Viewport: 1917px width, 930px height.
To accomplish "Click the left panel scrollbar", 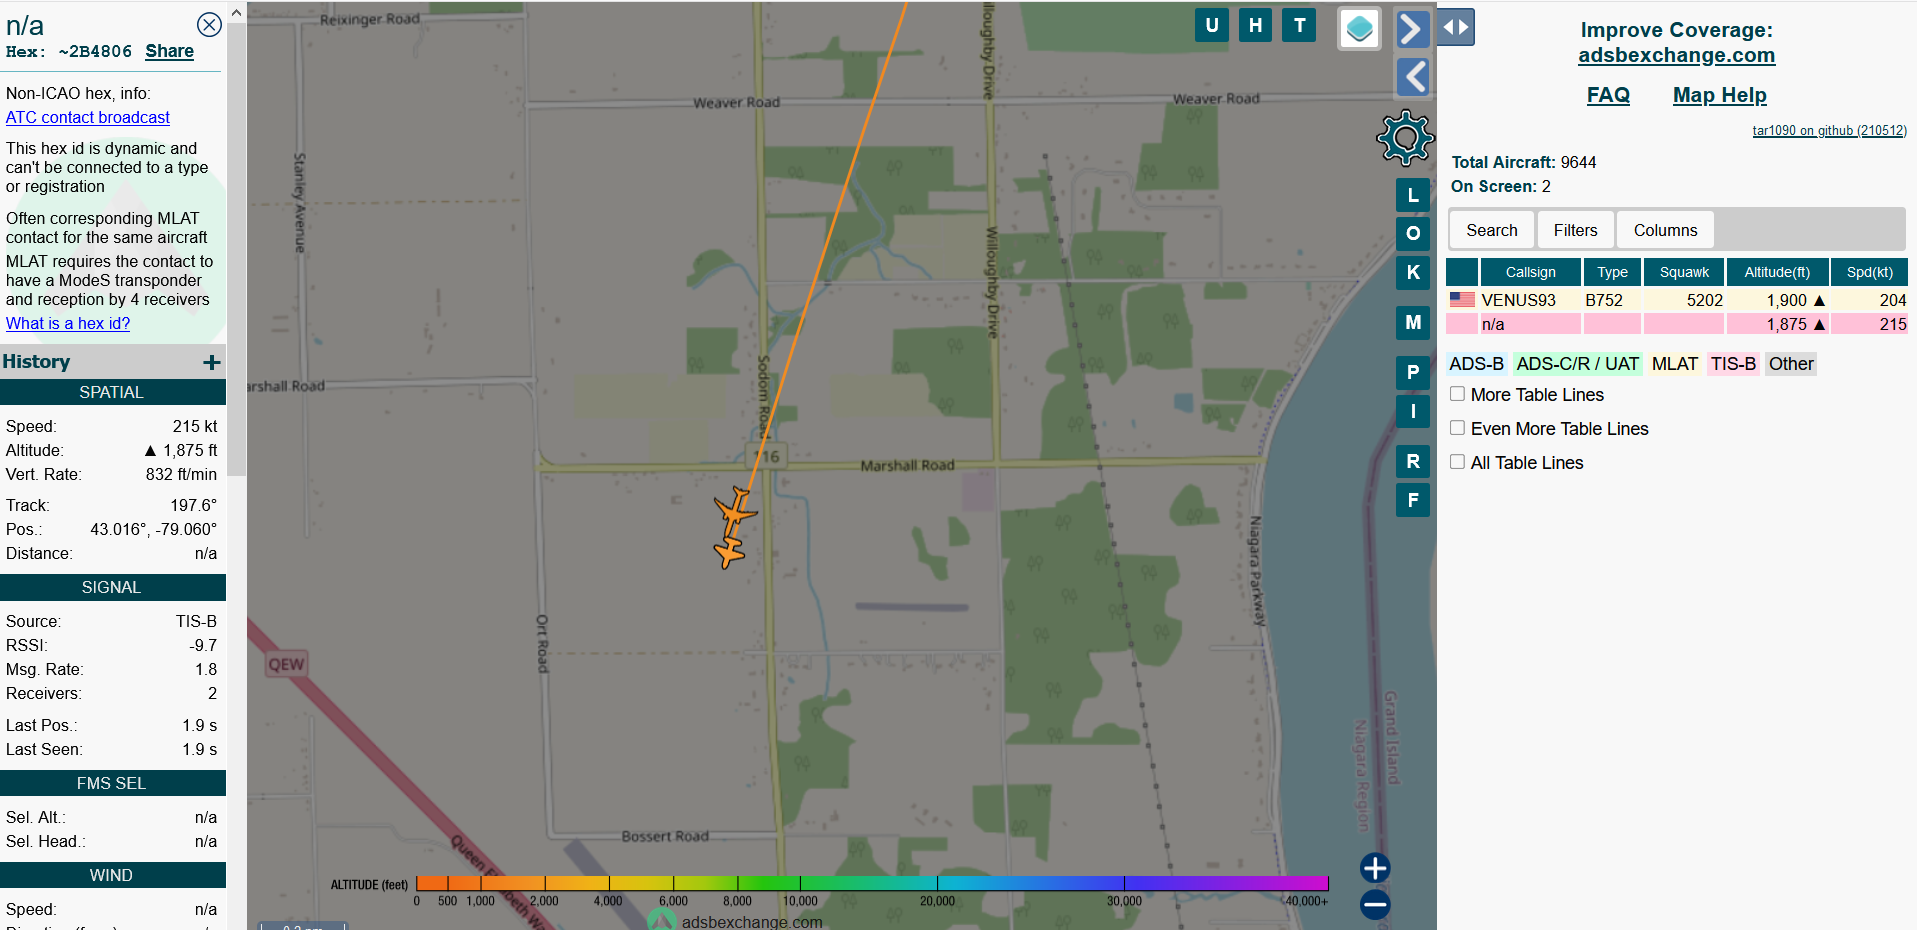I will tap(236, 250).
